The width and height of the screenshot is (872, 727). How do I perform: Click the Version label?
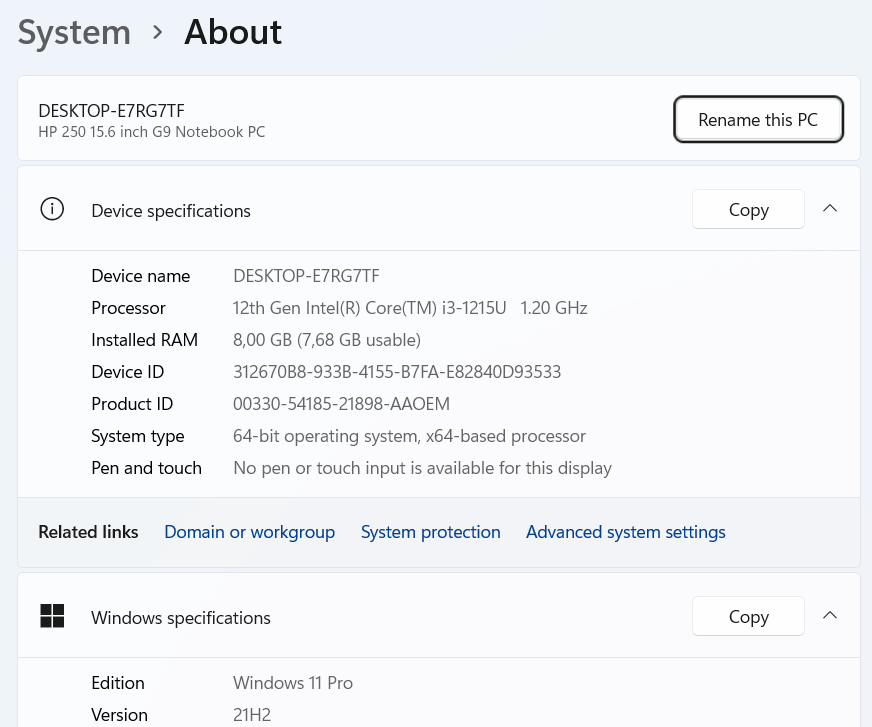click(120, 715)
